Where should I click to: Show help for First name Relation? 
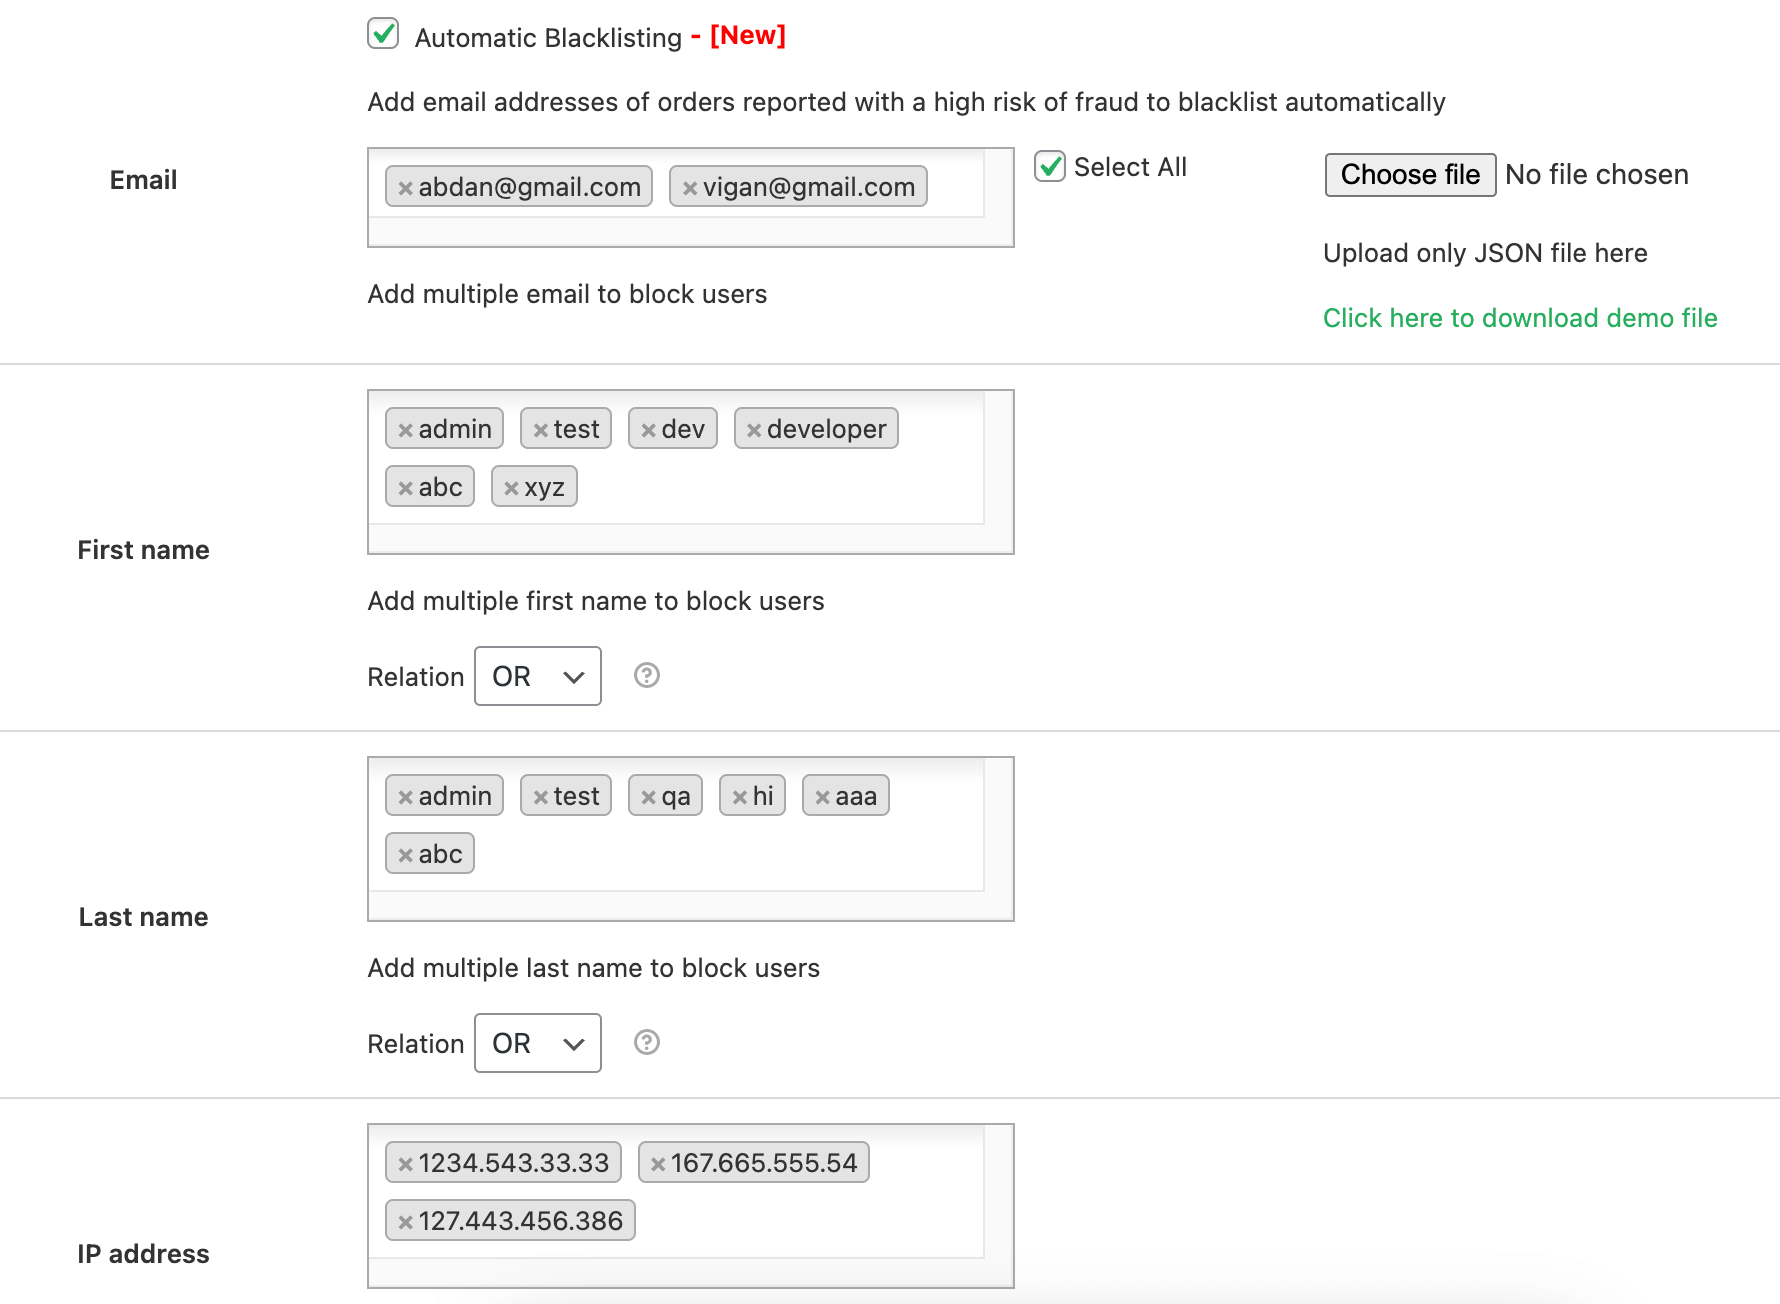click(647, 676)
